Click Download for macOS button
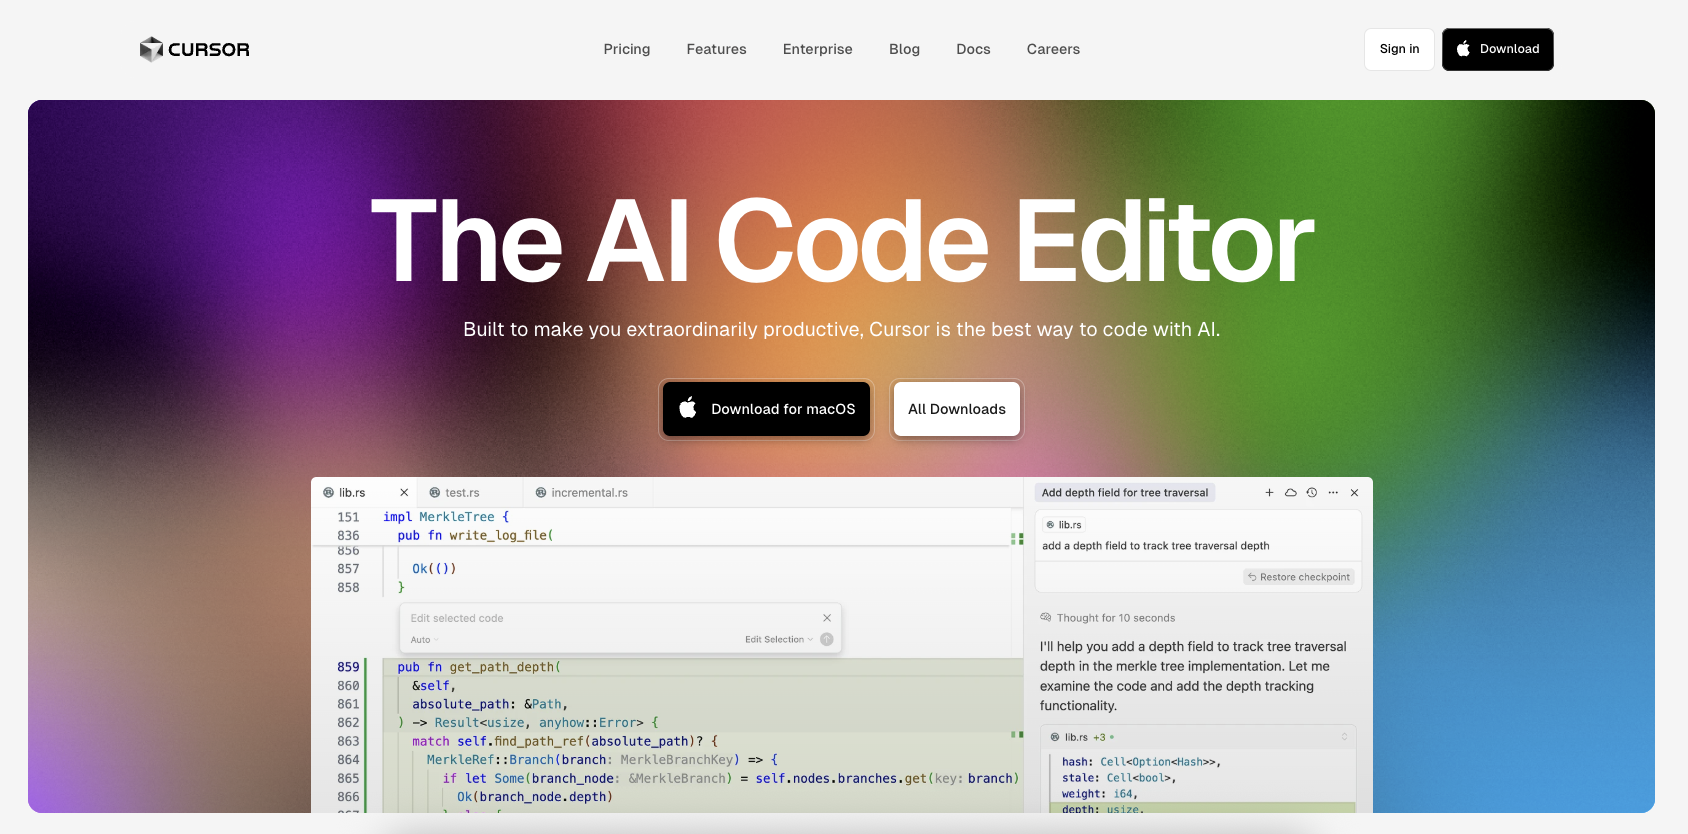The width and height of the screenshot is (1688, 834). pyautogui.click(x=767, y=409)
